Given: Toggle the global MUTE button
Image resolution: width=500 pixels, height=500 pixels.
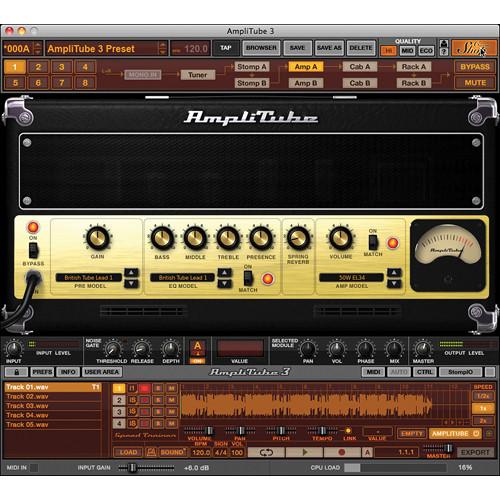Looking at the screenshot, I should click(475, 83).
